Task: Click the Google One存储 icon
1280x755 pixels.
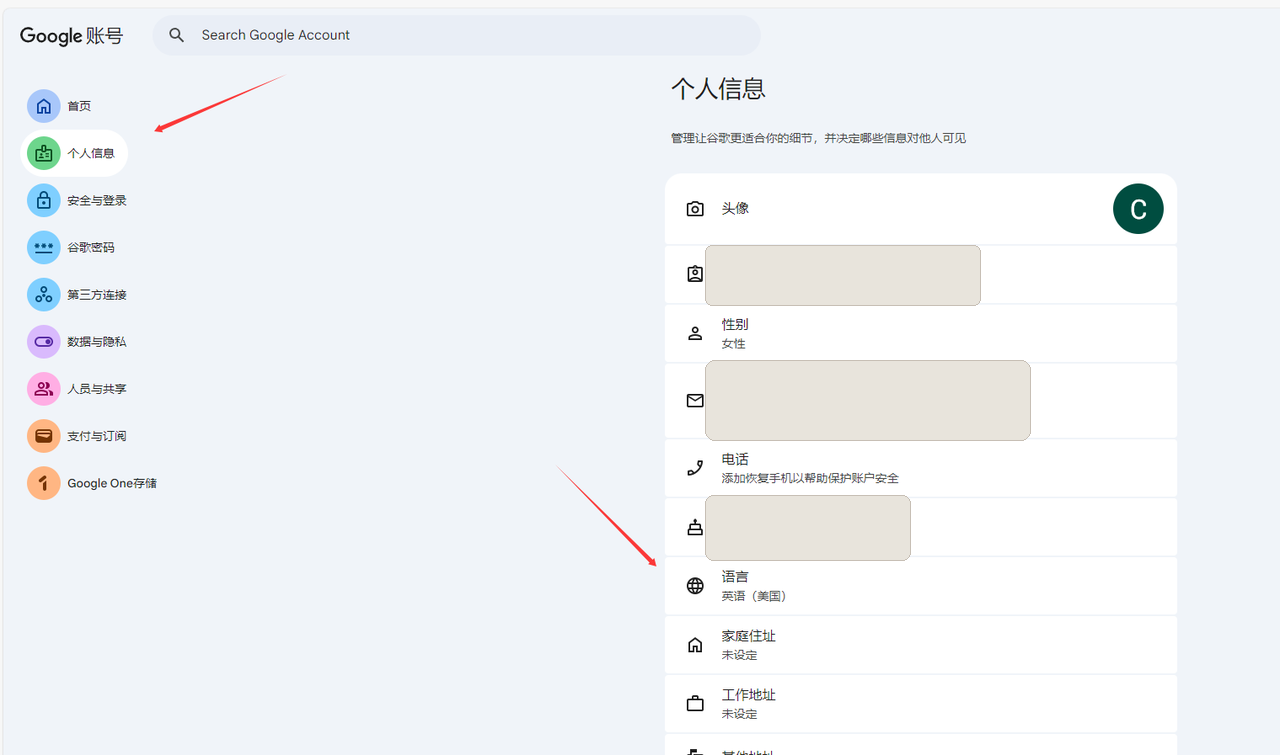Action: [x=44, y=483]
